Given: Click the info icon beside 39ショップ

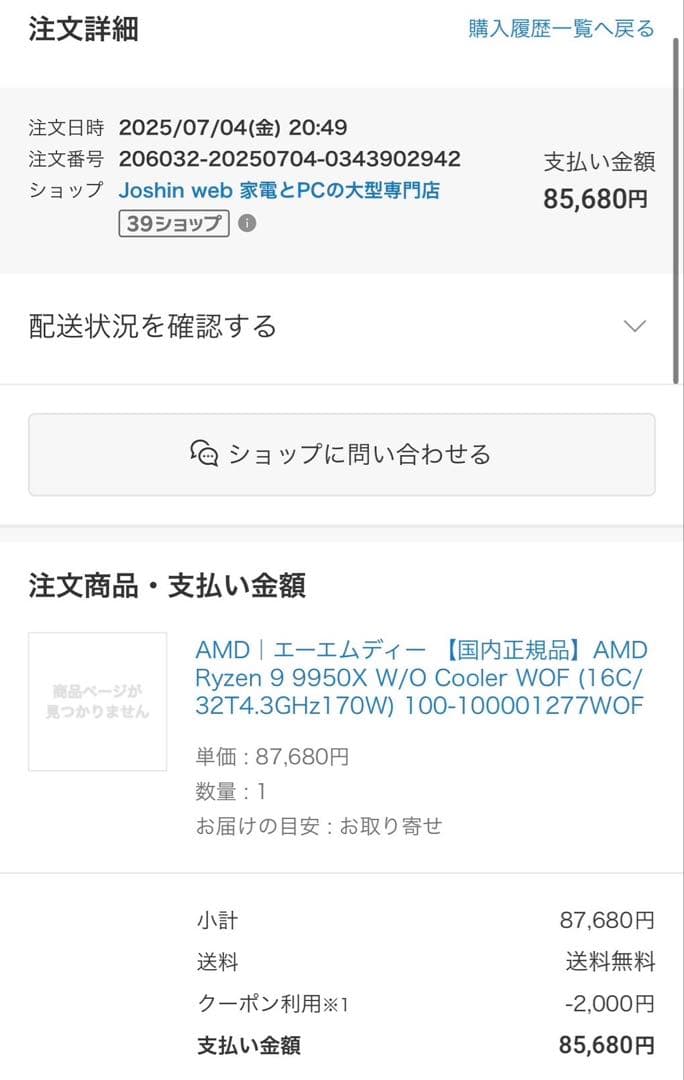Looking at the screenshot, I should click(x=247, y=223).
